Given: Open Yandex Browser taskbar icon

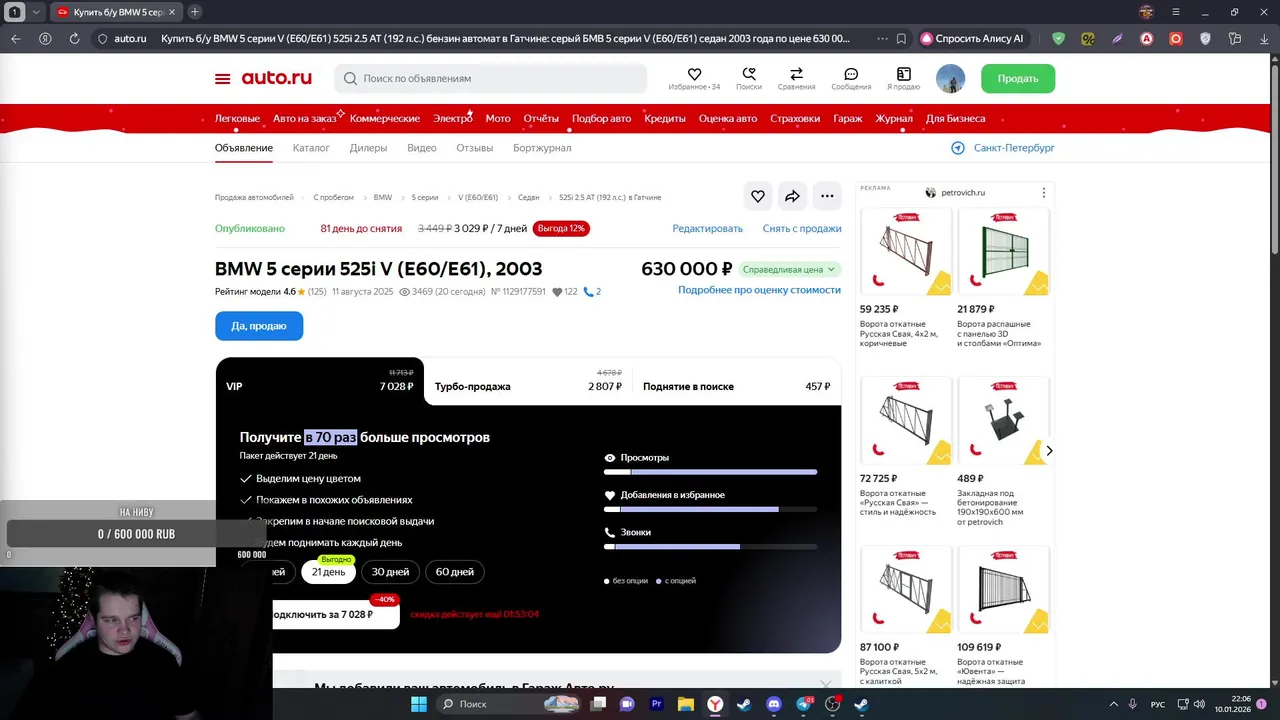Looking at the screenshot, I should (715, 704).
